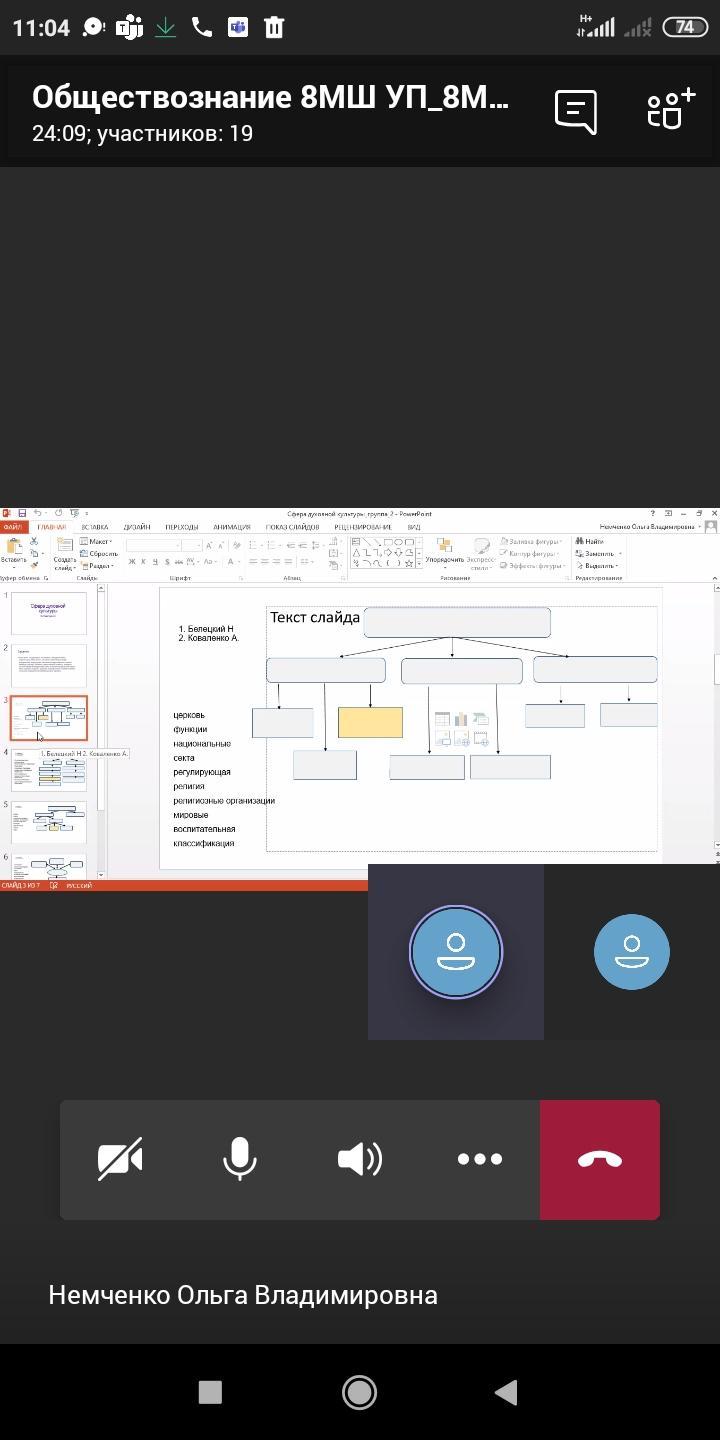Screen dimensions: 720x1440
Task: Switch to the ВСТАВКА ribbon tab
Action: (x=95, y=527)
